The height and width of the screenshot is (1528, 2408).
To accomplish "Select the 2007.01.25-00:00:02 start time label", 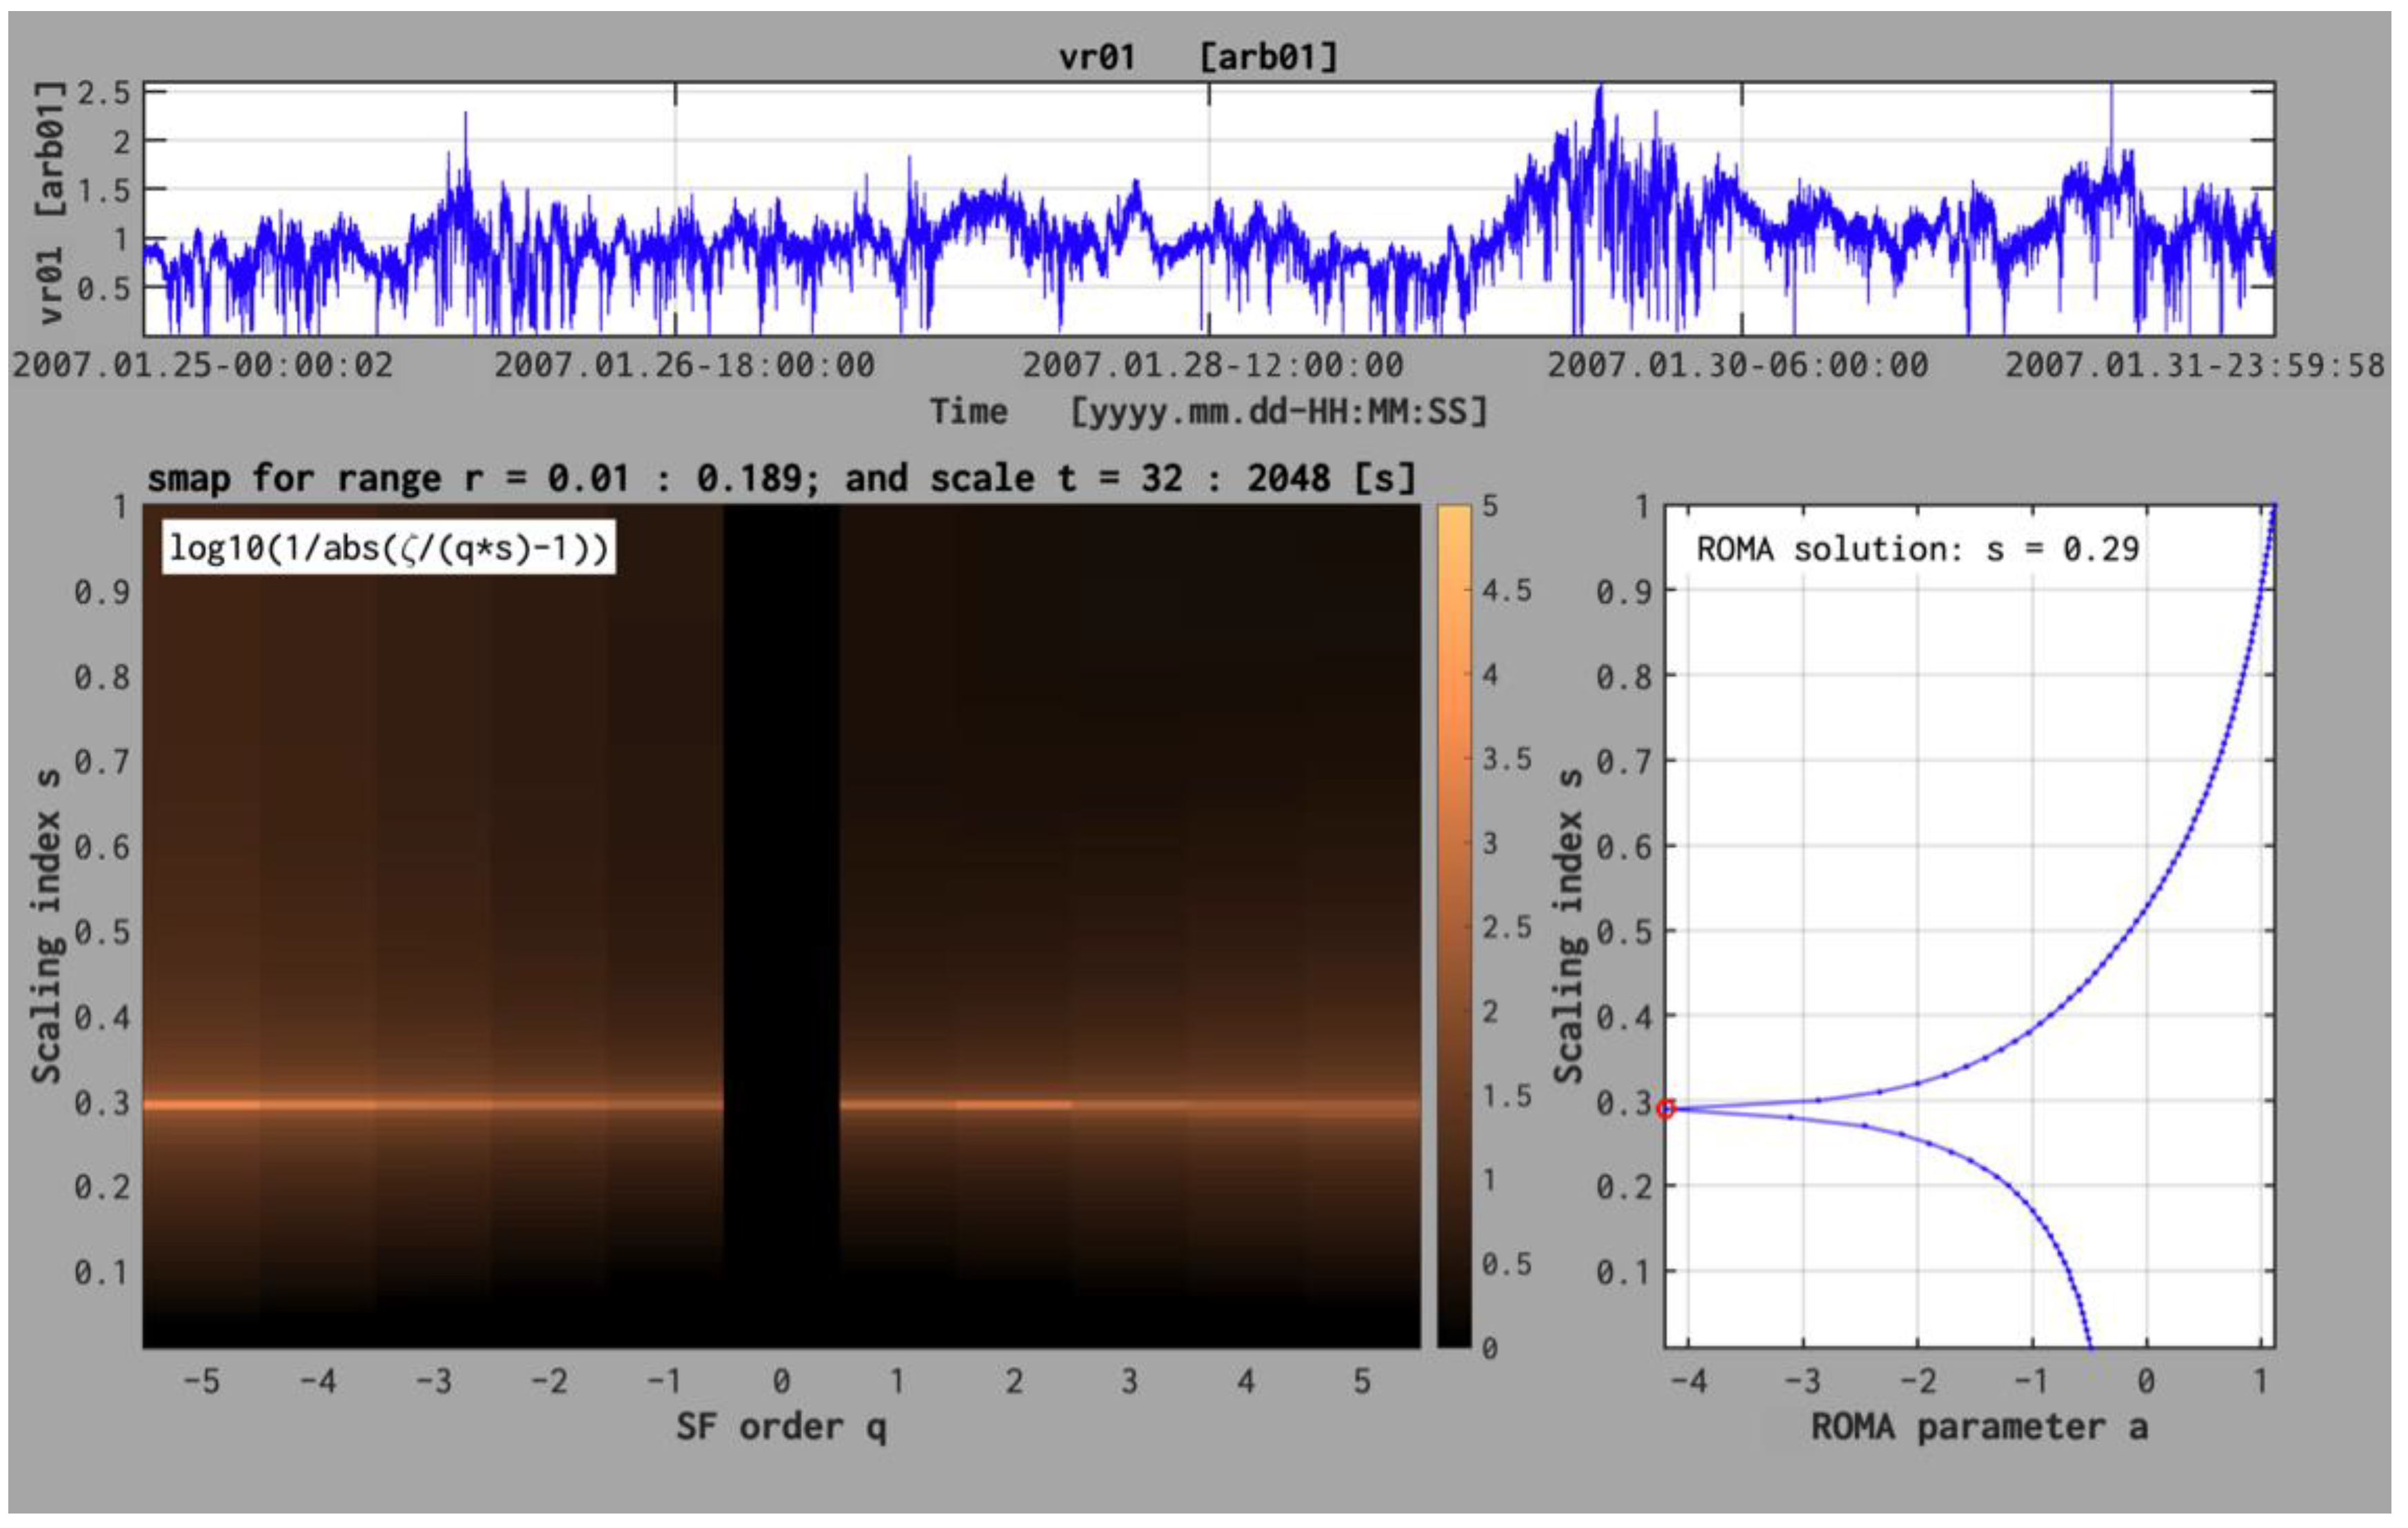I will (203, 365).
